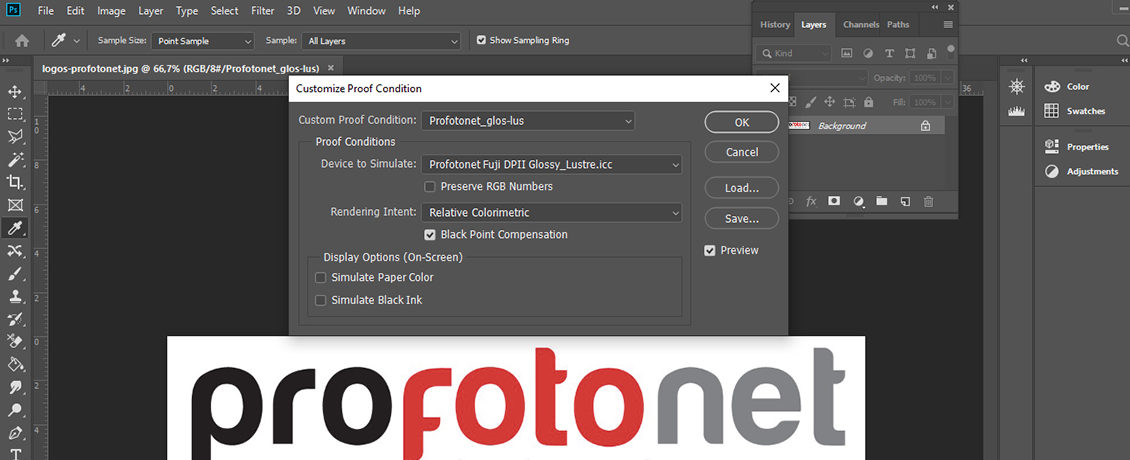Uncheck Black Point Compensation
This screenshot has width=1130, height=460.
[430, 235]
